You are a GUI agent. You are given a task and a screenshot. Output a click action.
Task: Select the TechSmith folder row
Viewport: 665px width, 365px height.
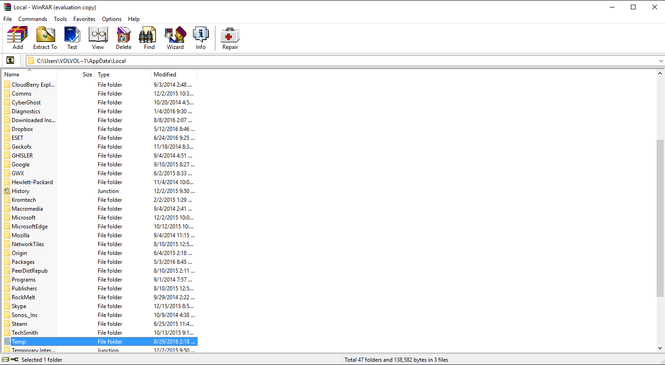coord(100,333)
